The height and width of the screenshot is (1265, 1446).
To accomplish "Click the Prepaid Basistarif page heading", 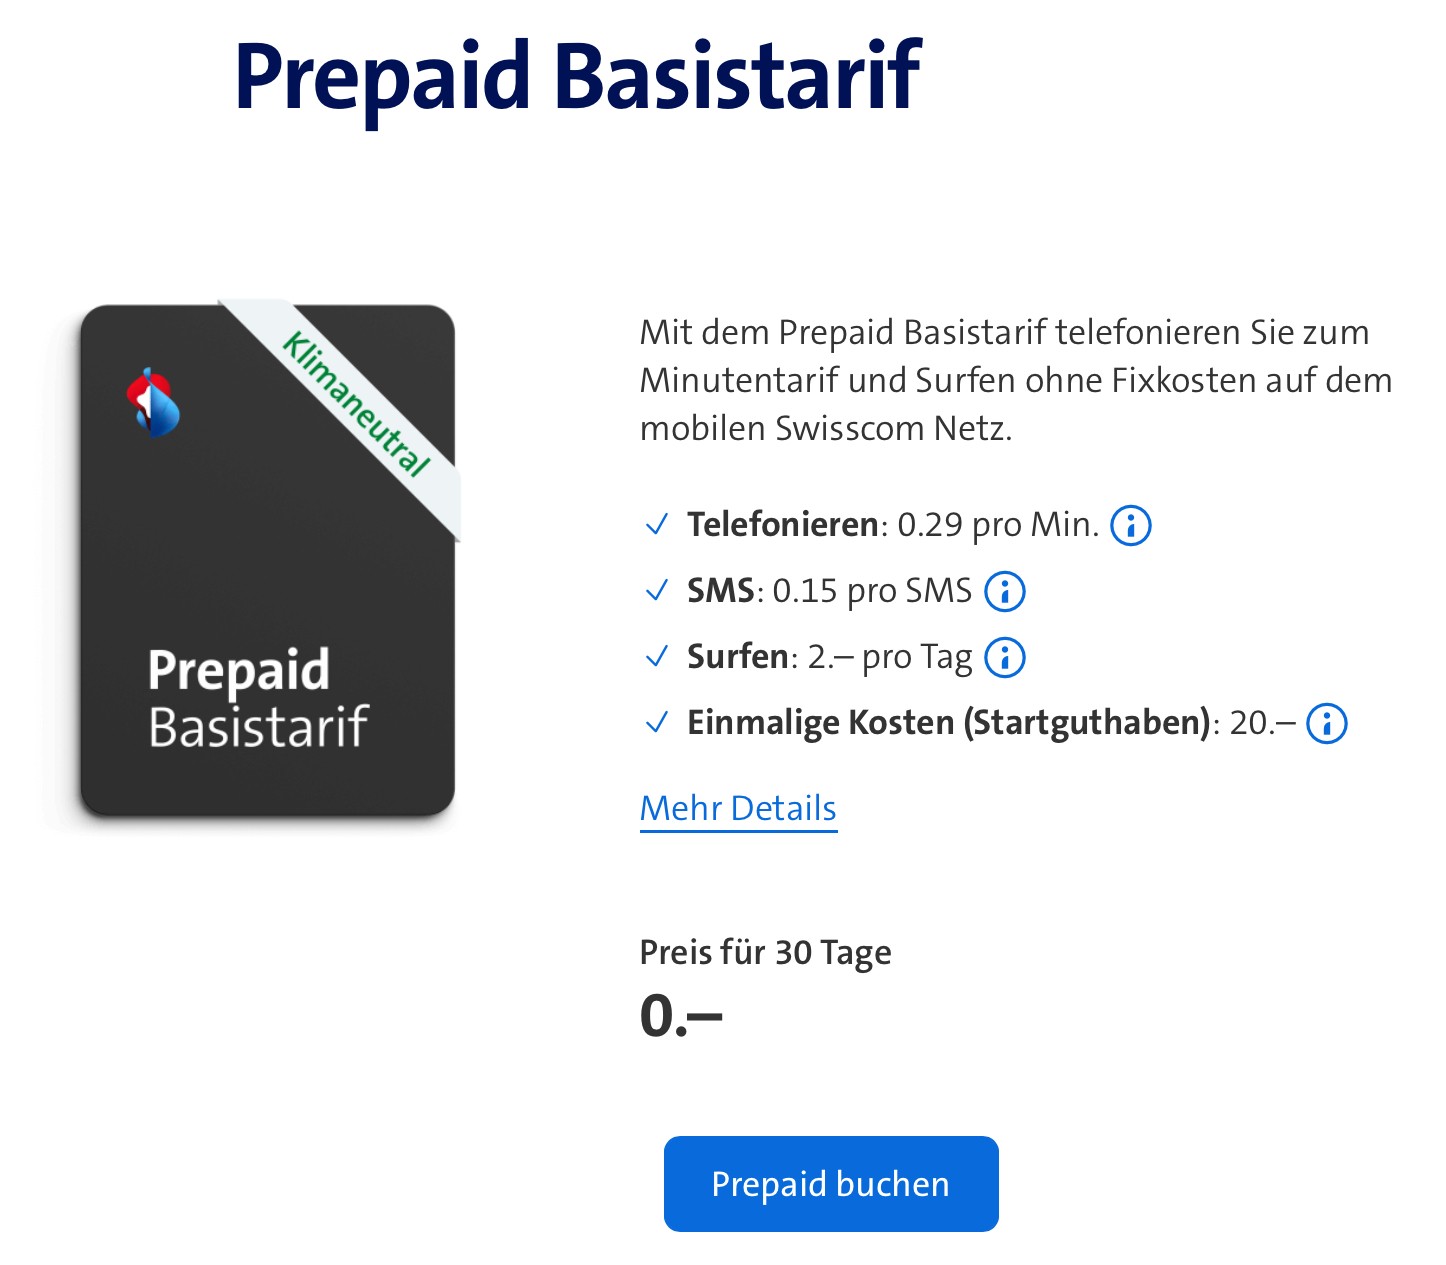I will click(x=577, y=76).
